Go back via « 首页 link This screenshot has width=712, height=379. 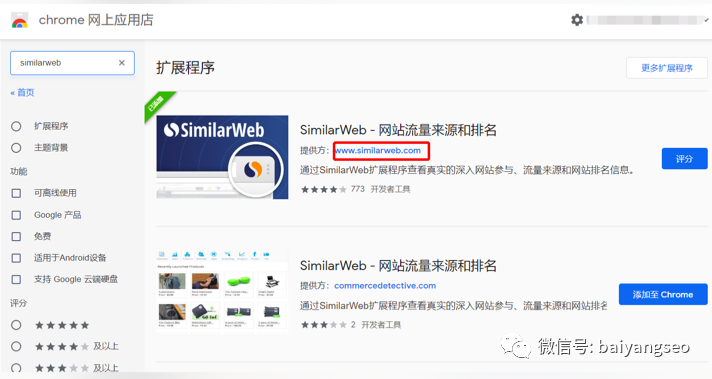tap(22, 93)
